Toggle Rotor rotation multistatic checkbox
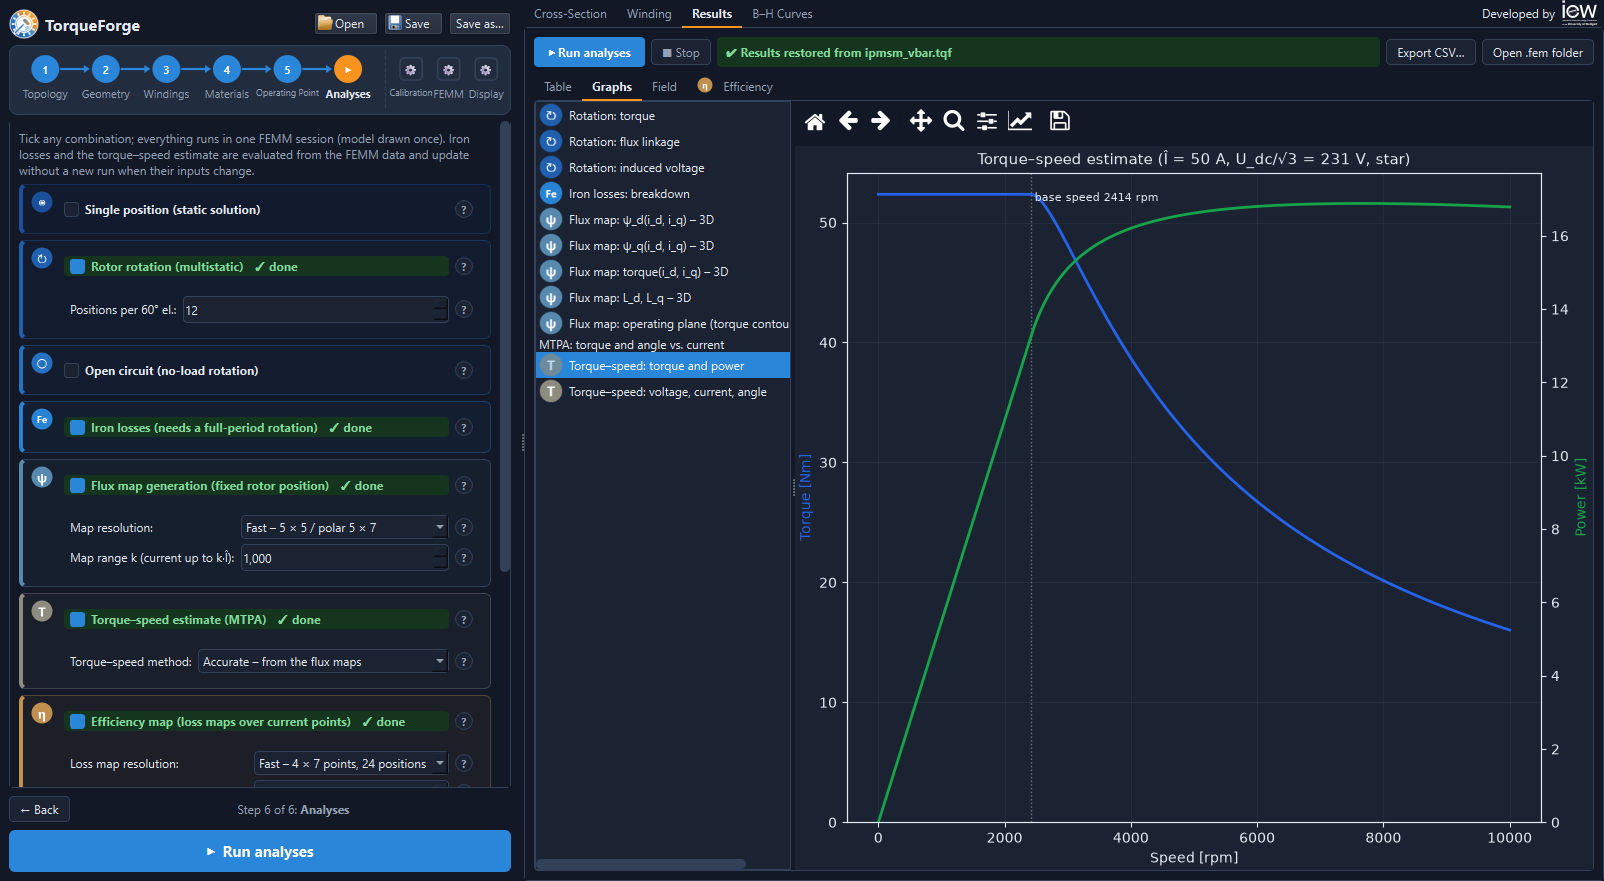 (x=77, y=267)
